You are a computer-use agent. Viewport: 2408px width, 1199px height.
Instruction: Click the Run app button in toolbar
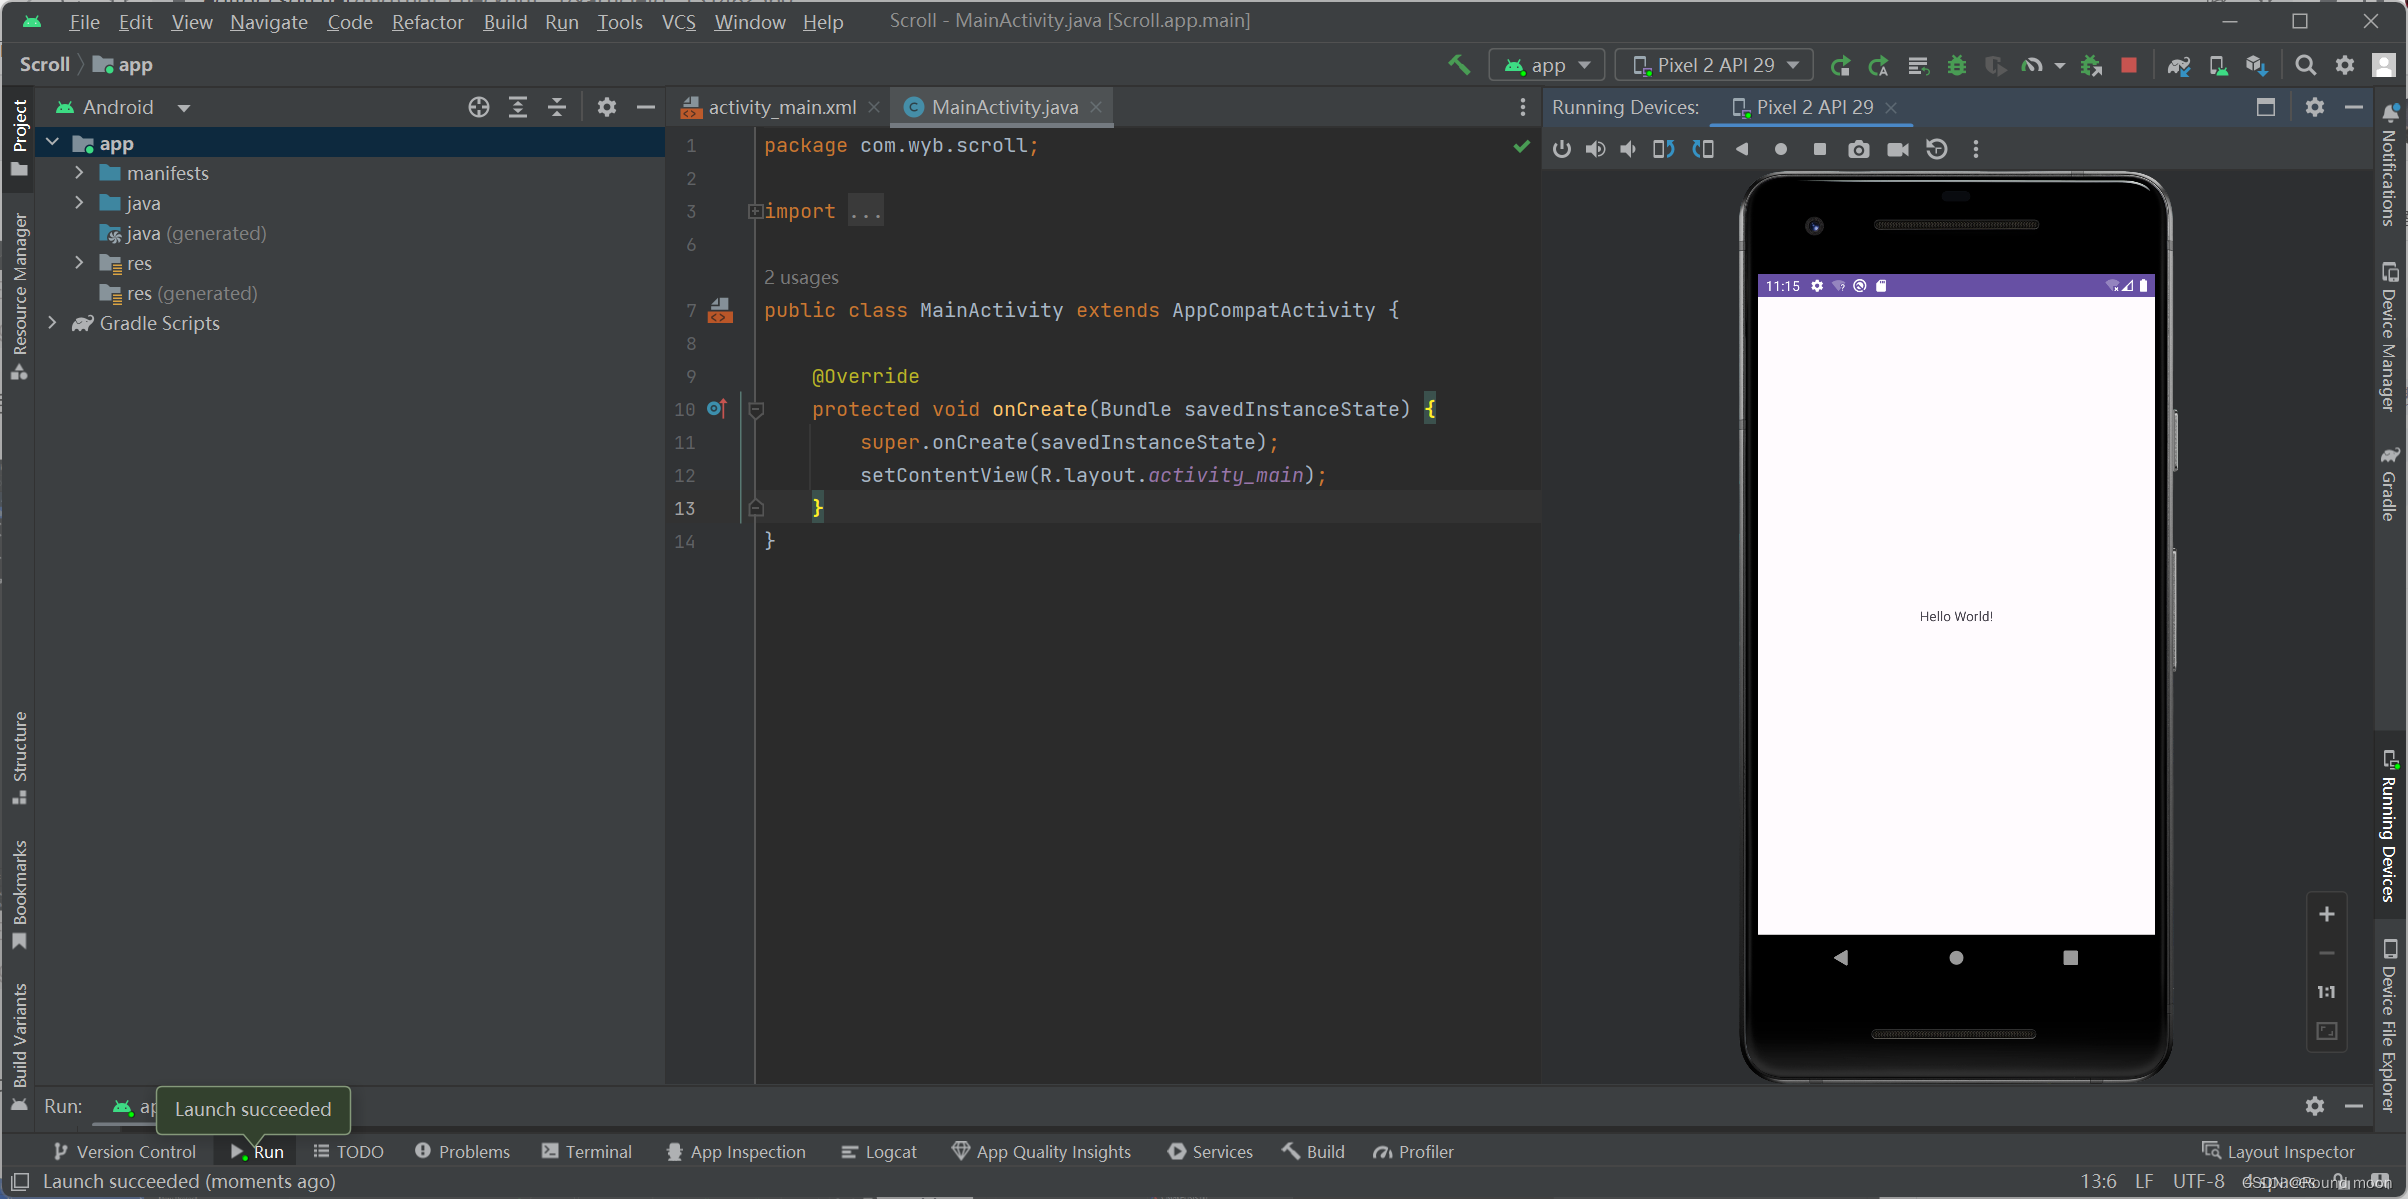pos(1838,64)
